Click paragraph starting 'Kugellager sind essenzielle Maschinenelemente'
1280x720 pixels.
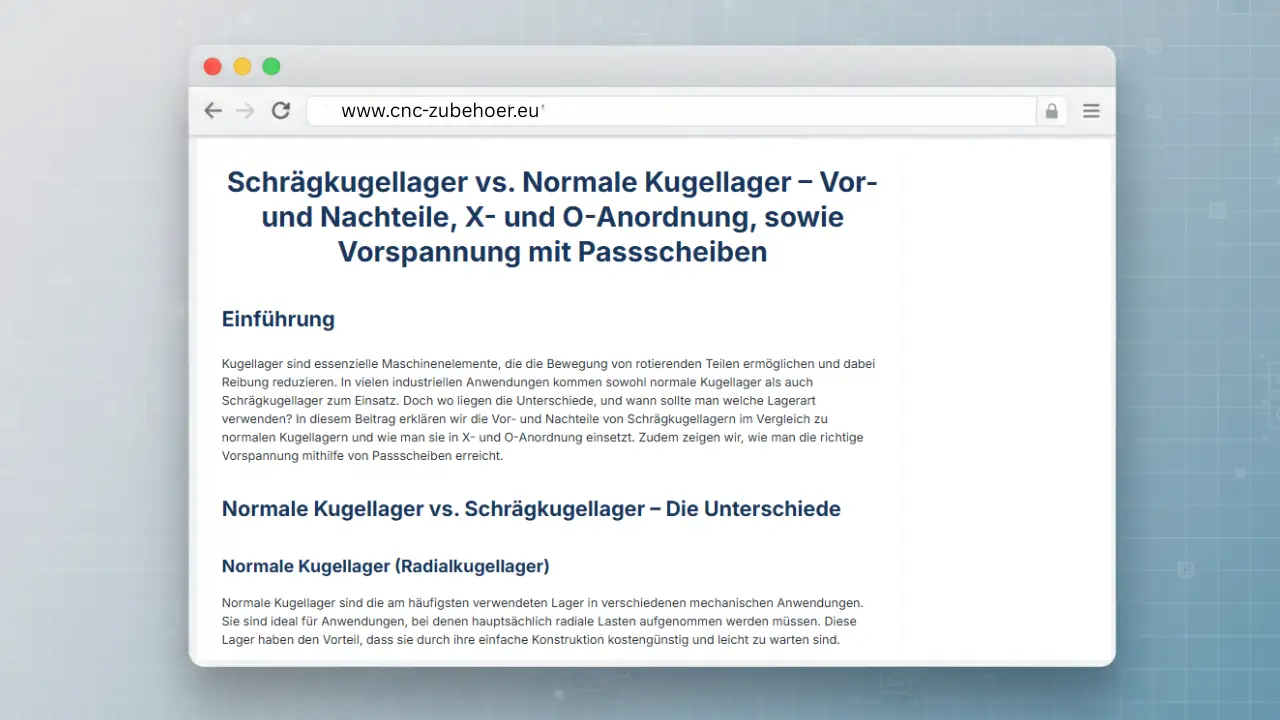tap(548, 410)
